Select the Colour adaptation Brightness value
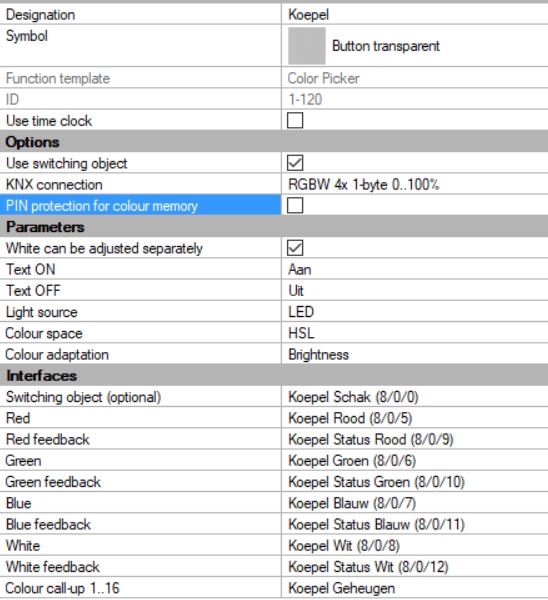 (415, 354)
